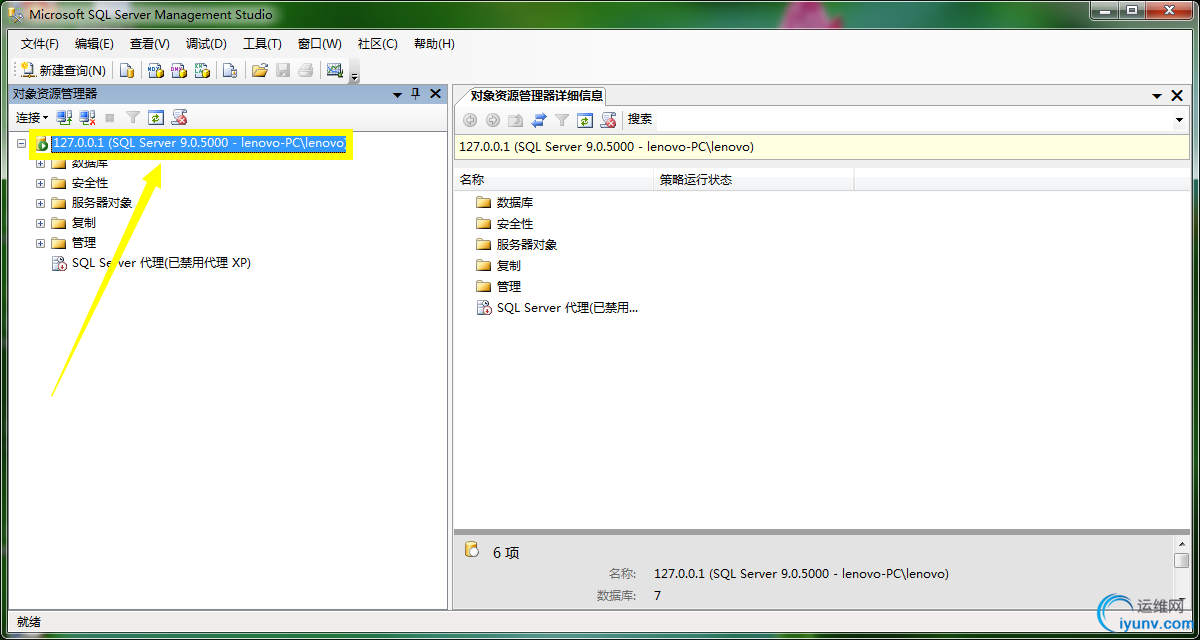Viewport: 1200px width, 640px height.
Task: Select SQL Server 代理 node in the tree
Action: click(161, 263)
